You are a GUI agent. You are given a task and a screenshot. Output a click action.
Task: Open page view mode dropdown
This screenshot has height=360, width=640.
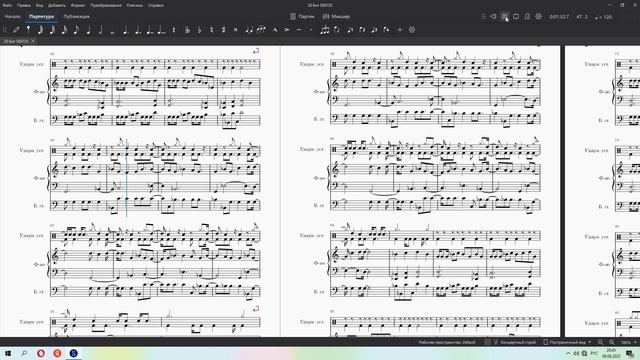point(567,342)
